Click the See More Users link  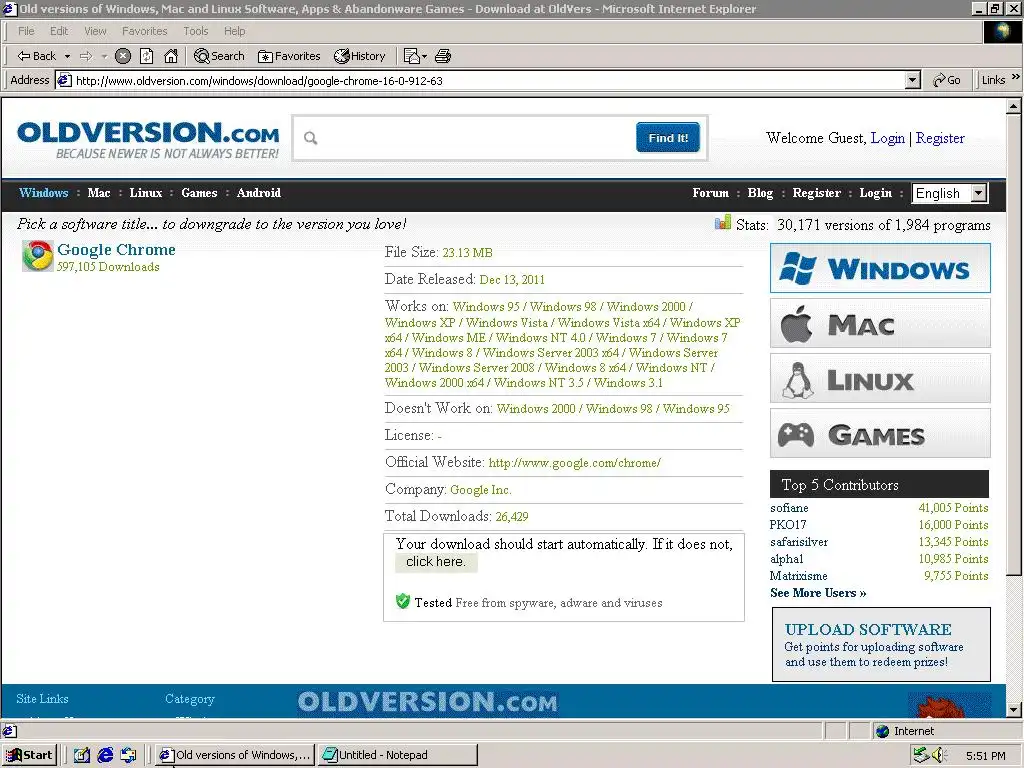coord(818,593)
